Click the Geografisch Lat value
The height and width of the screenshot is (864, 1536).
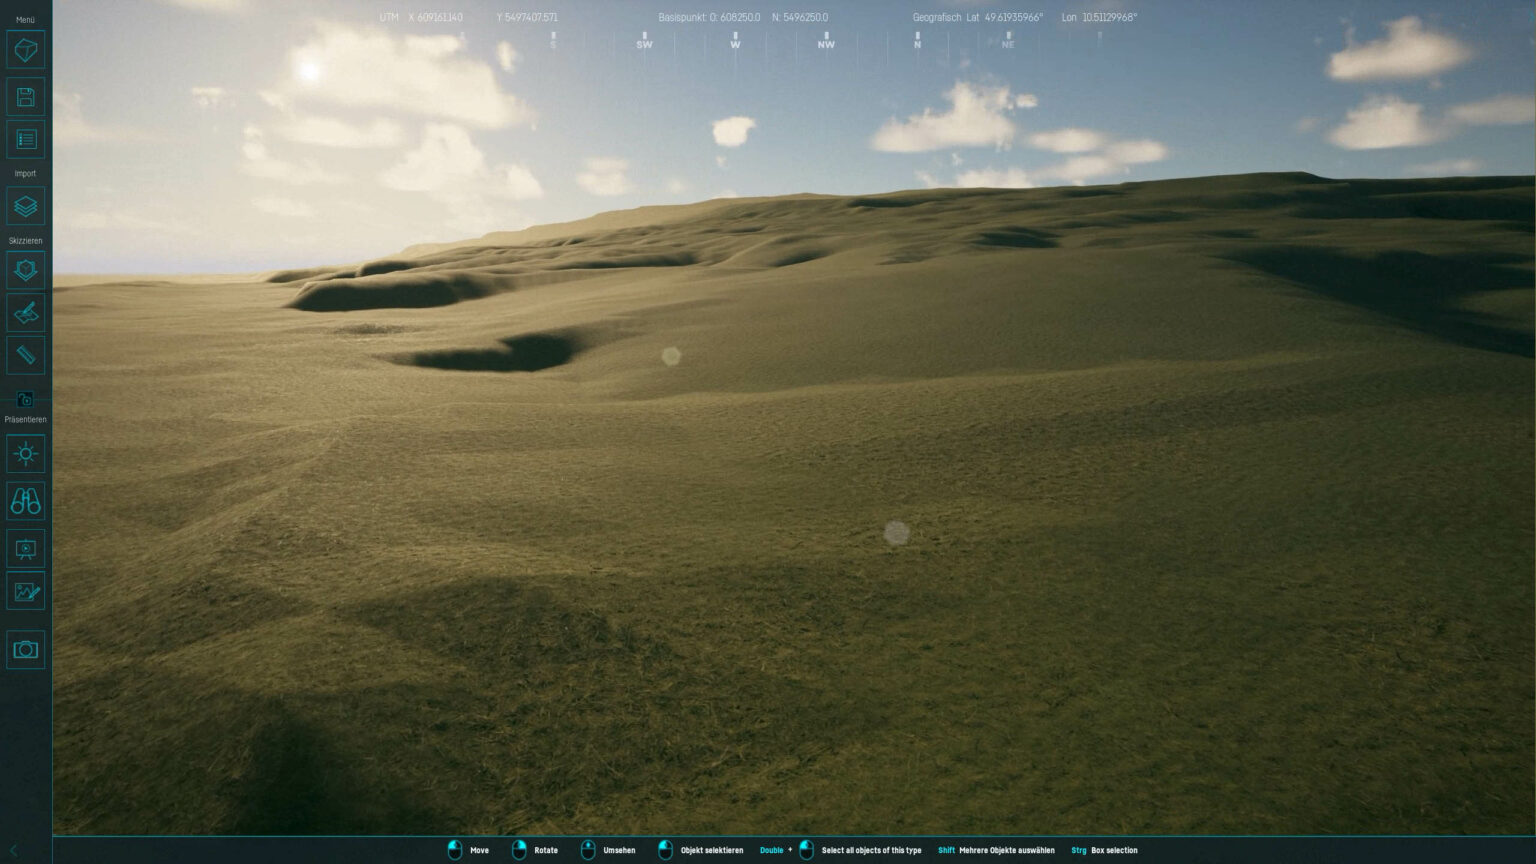[1004, 18]
